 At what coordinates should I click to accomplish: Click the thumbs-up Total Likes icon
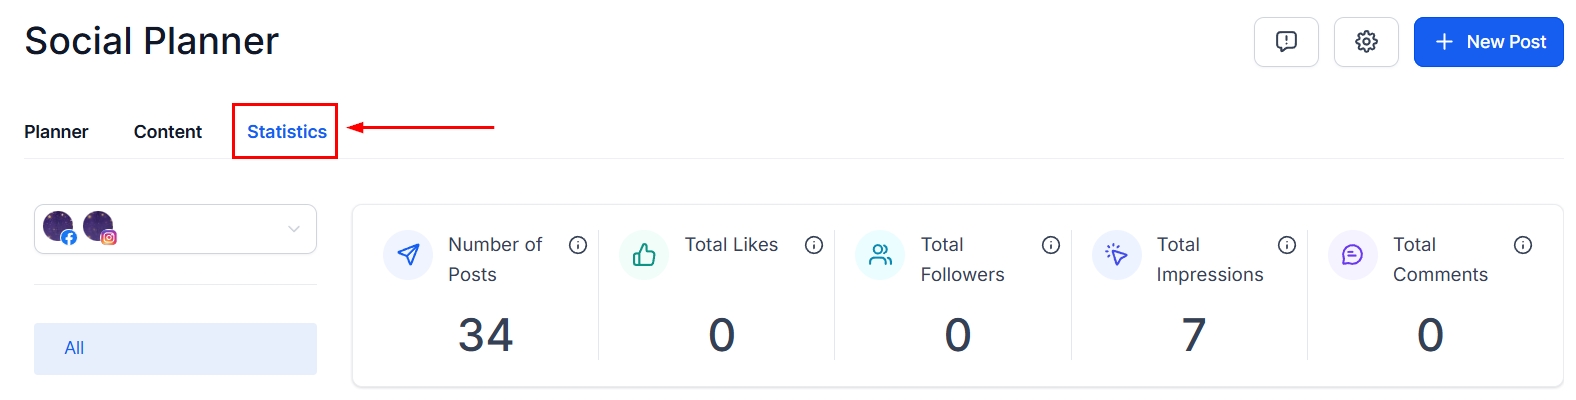[x=644, y=255]
